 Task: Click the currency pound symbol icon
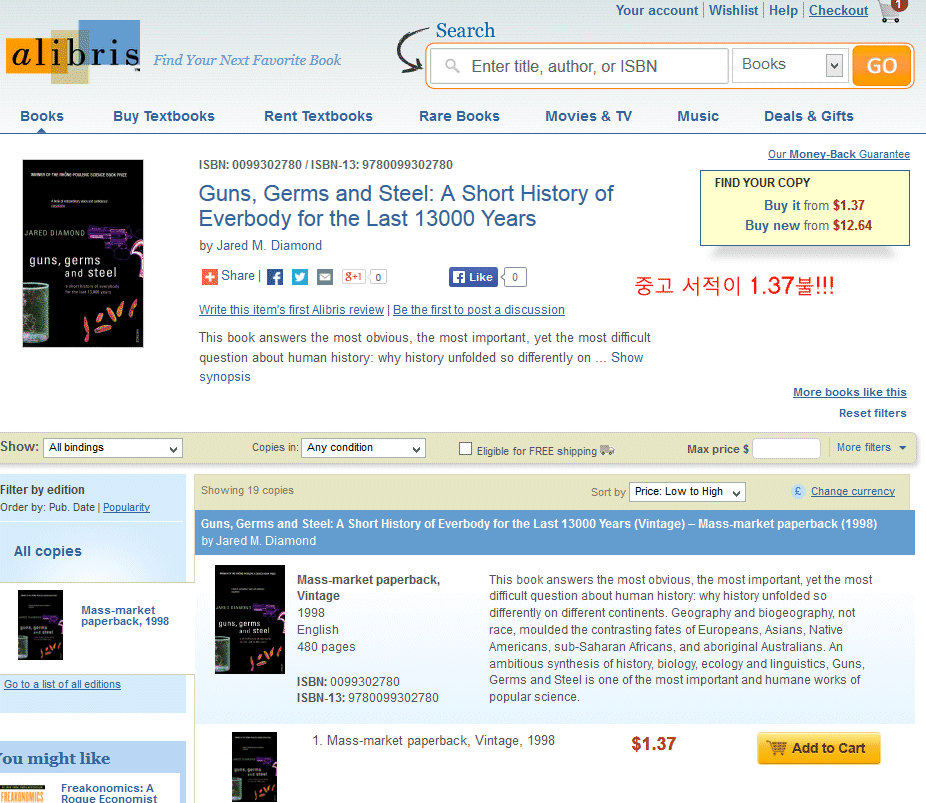tap(798, 491)
